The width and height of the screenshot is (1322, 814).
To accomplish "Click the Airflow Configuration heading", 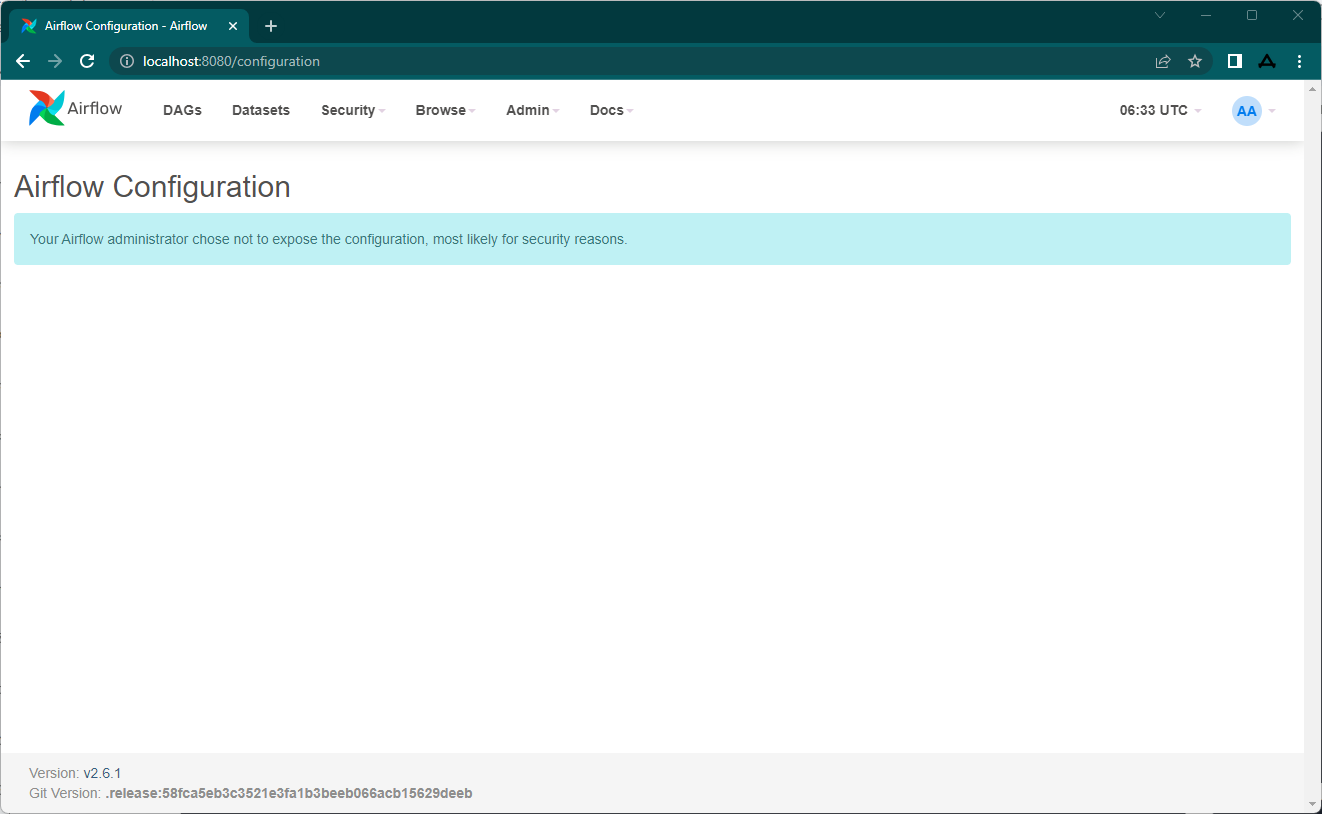I will (152, 187).
